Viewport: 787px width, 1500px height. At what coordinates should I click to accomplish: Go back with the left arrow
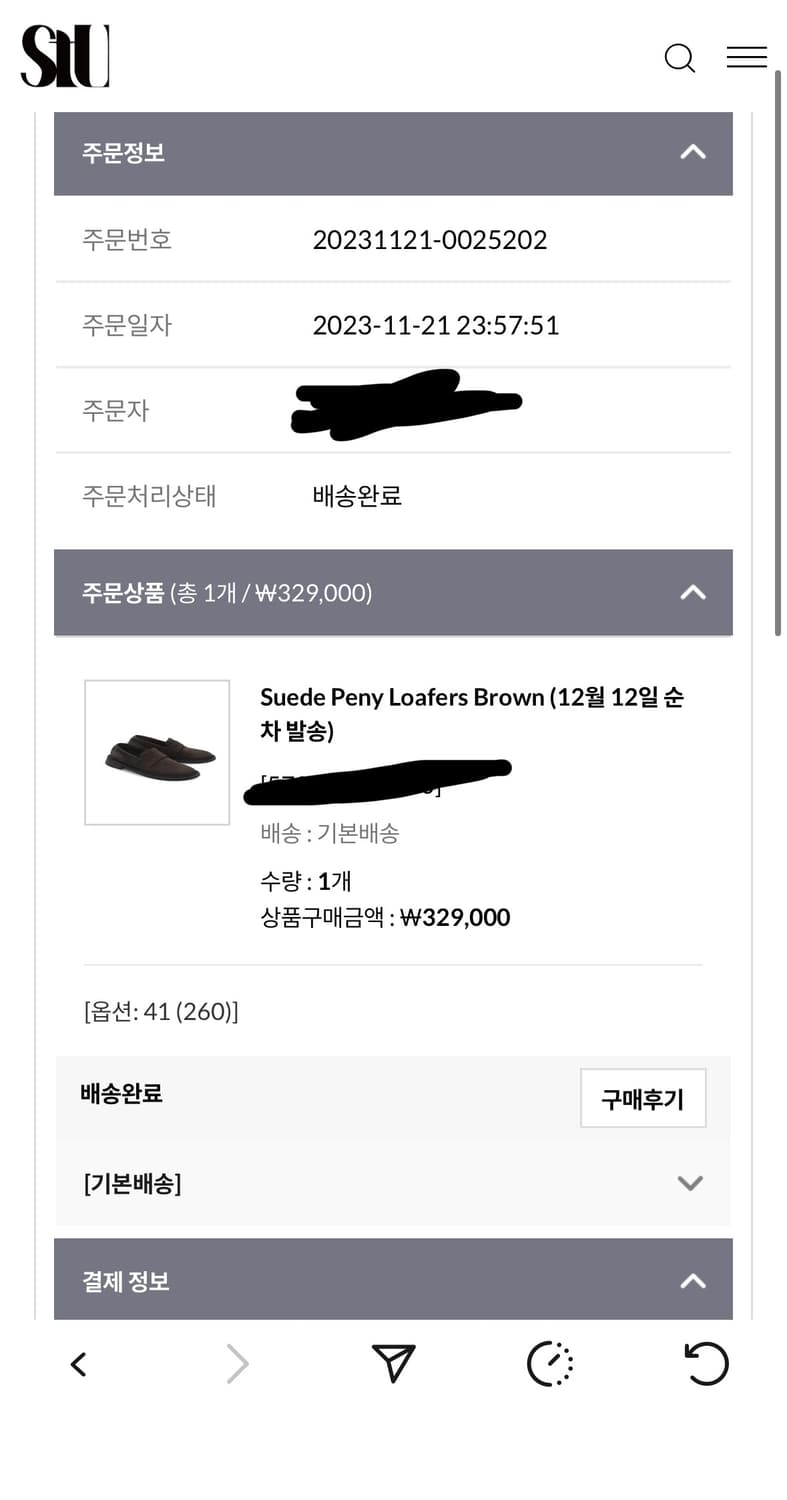tap(78, 1364)
